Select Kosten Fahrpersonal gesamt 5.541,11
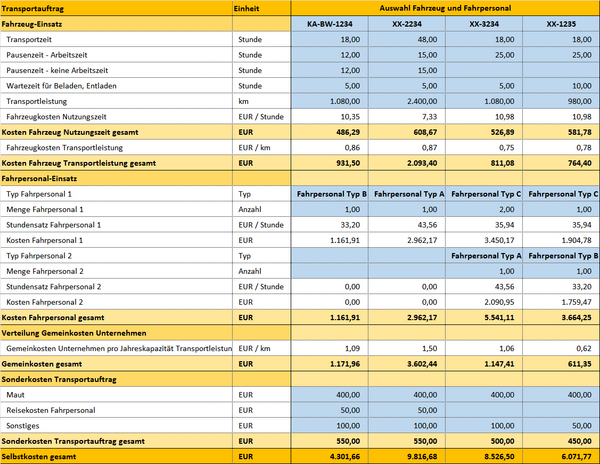This screenshot has height=464, width=600. tap(484, 317)
